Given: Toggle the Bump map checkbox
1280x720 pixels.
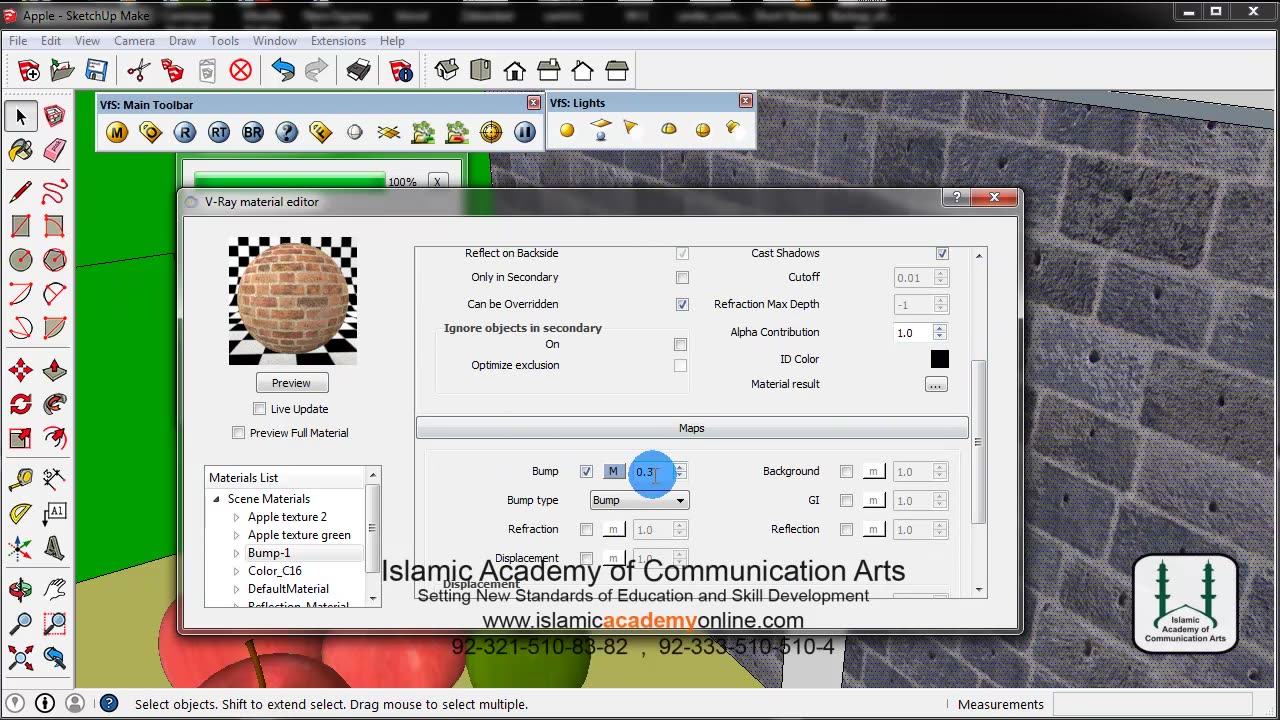Looking at the screenshot, I should [x=586, y=471].
